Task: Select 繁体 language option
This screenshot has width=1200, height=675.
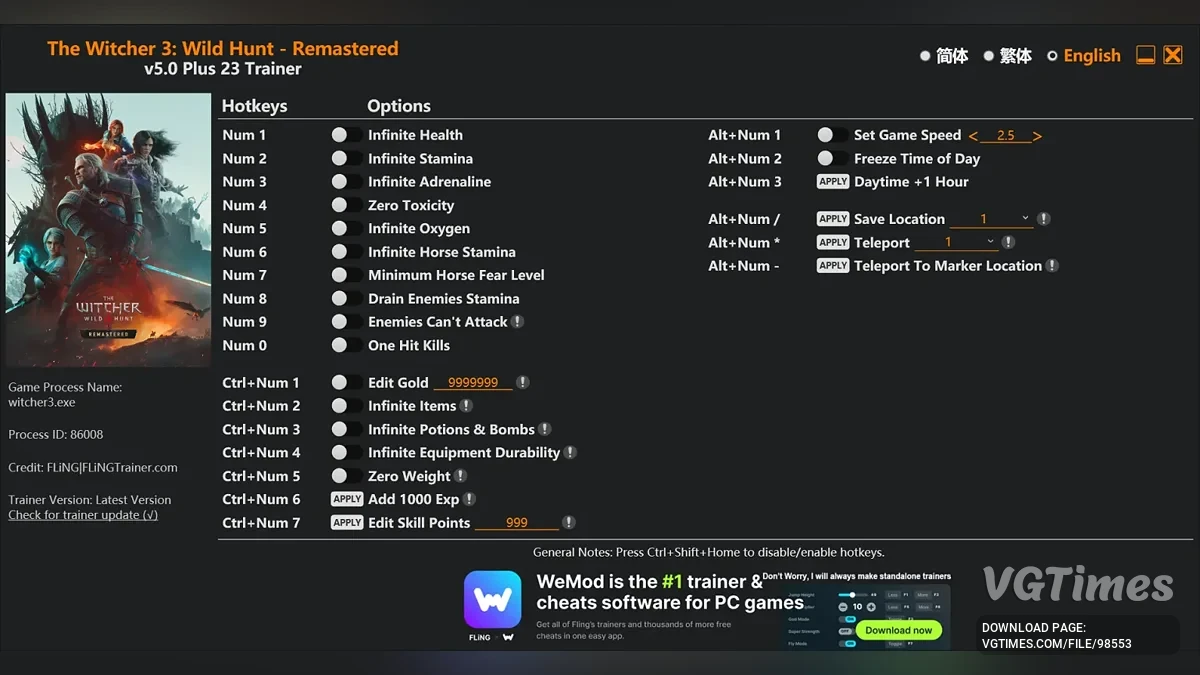Action: click(1008, 56)
